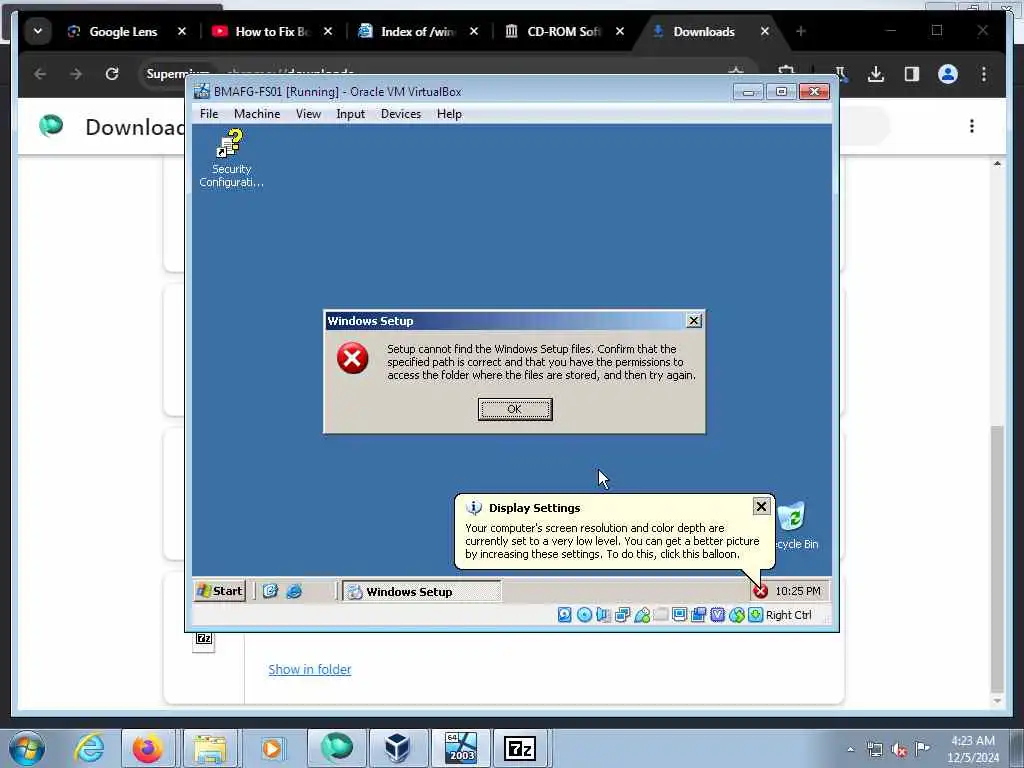Click the Right Ctrl host key label
Image resolution: width=1024 pixels, height=768 pixels.
click(788, 615)
